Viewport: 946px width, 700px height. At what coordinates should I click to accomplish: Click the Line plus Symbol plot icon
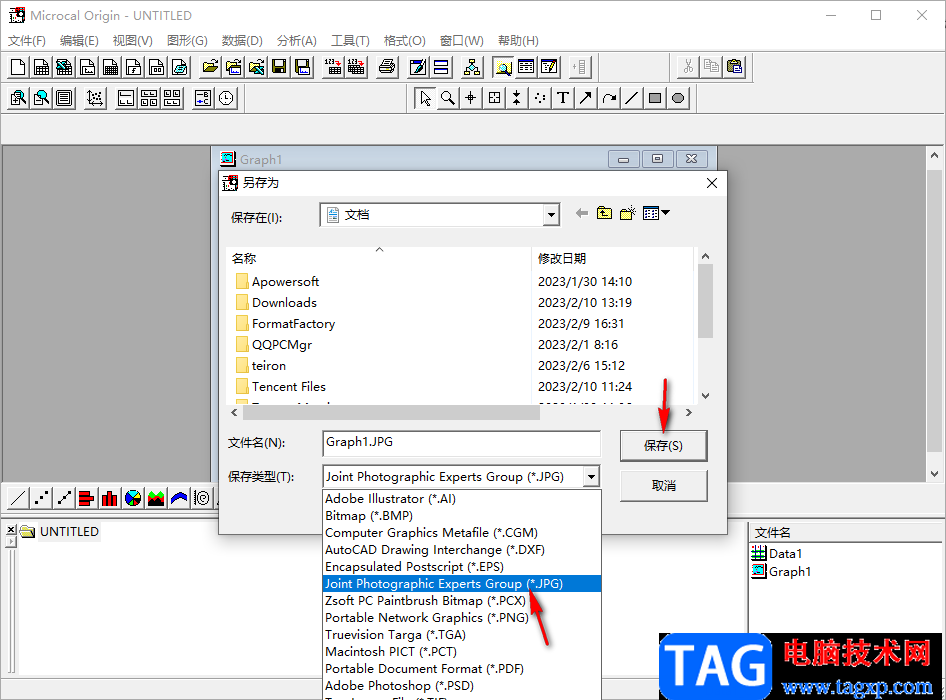coord(64,498)
